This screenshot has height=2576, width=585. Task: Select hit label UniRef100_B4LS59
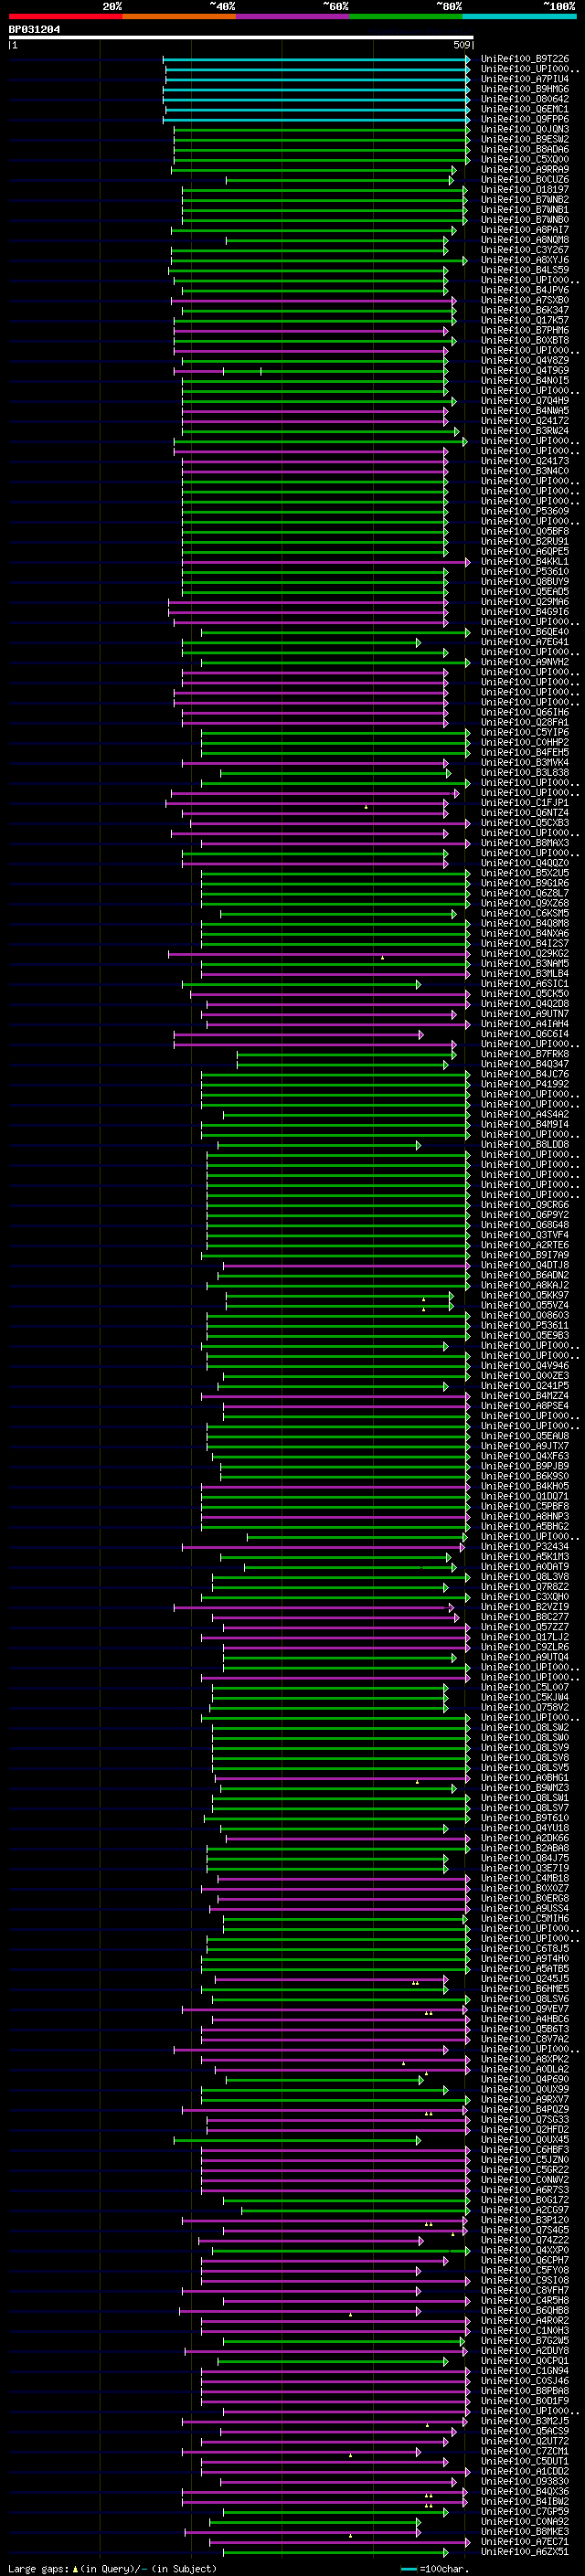[525, 270]
